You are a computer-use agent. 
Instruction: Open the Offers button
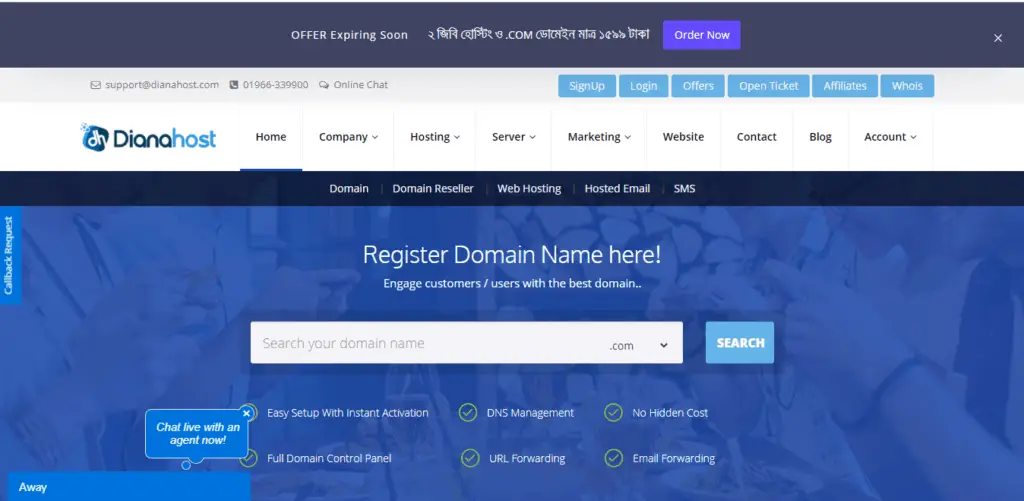tap(698, 86)
